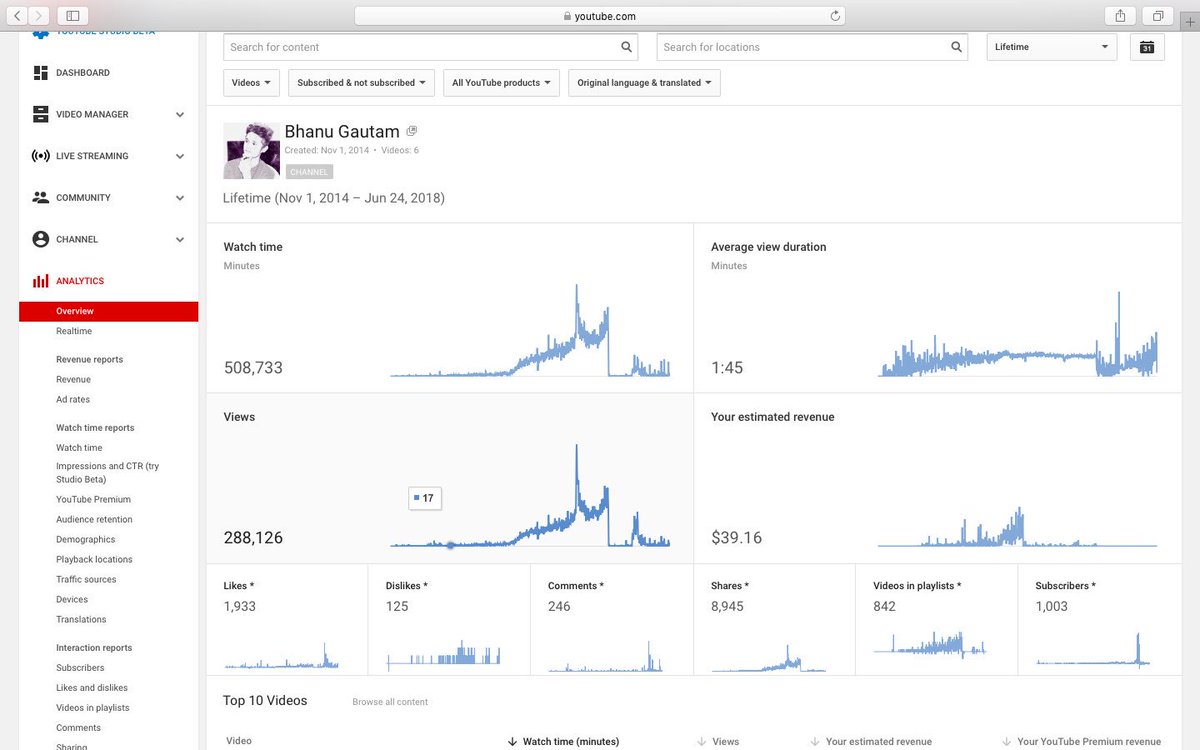This screenshot has width=1200, height=750.
Task: Click the Live Streaming broadcast icon
Action: click(x=40, y=156)
